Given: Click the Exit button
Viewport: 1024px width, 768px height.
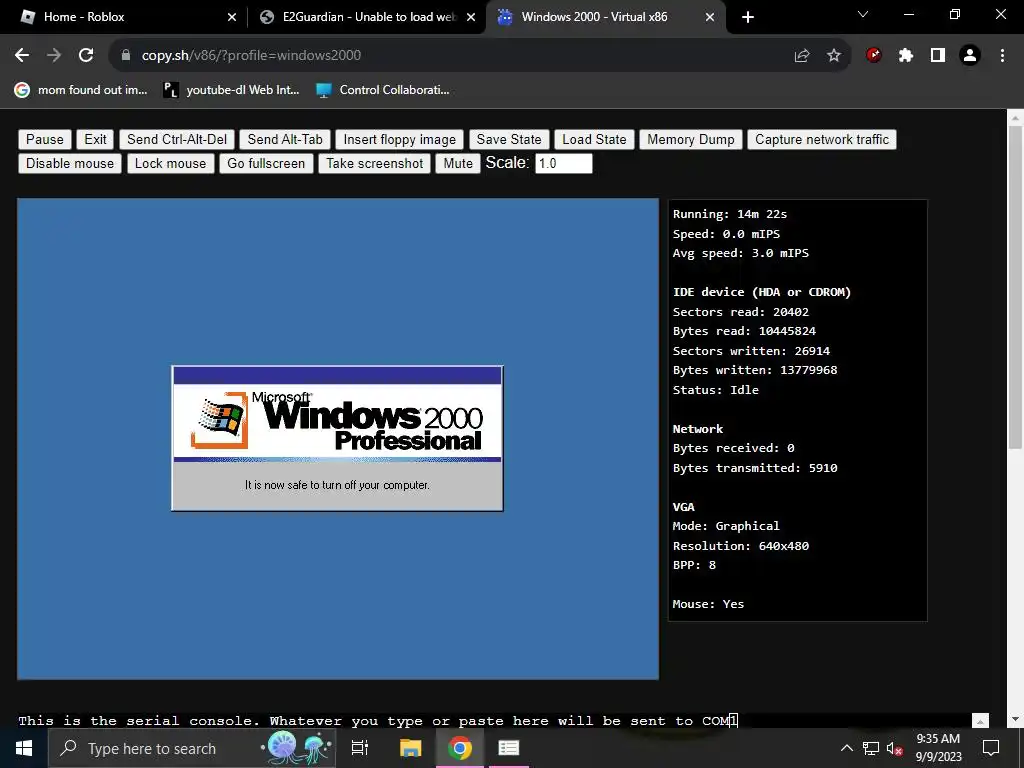Looking at the screenshot, I should click(95, 139).
